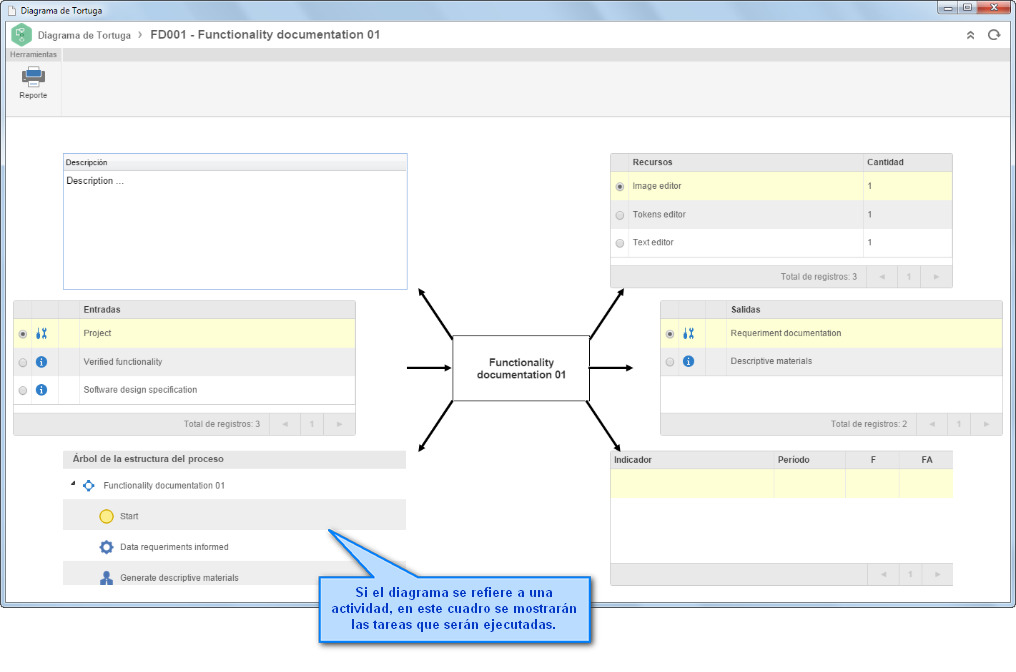The width and height of the screenshot is (1016, 672).
Task: Click the Recursos column header
Action: coord(746,162)
